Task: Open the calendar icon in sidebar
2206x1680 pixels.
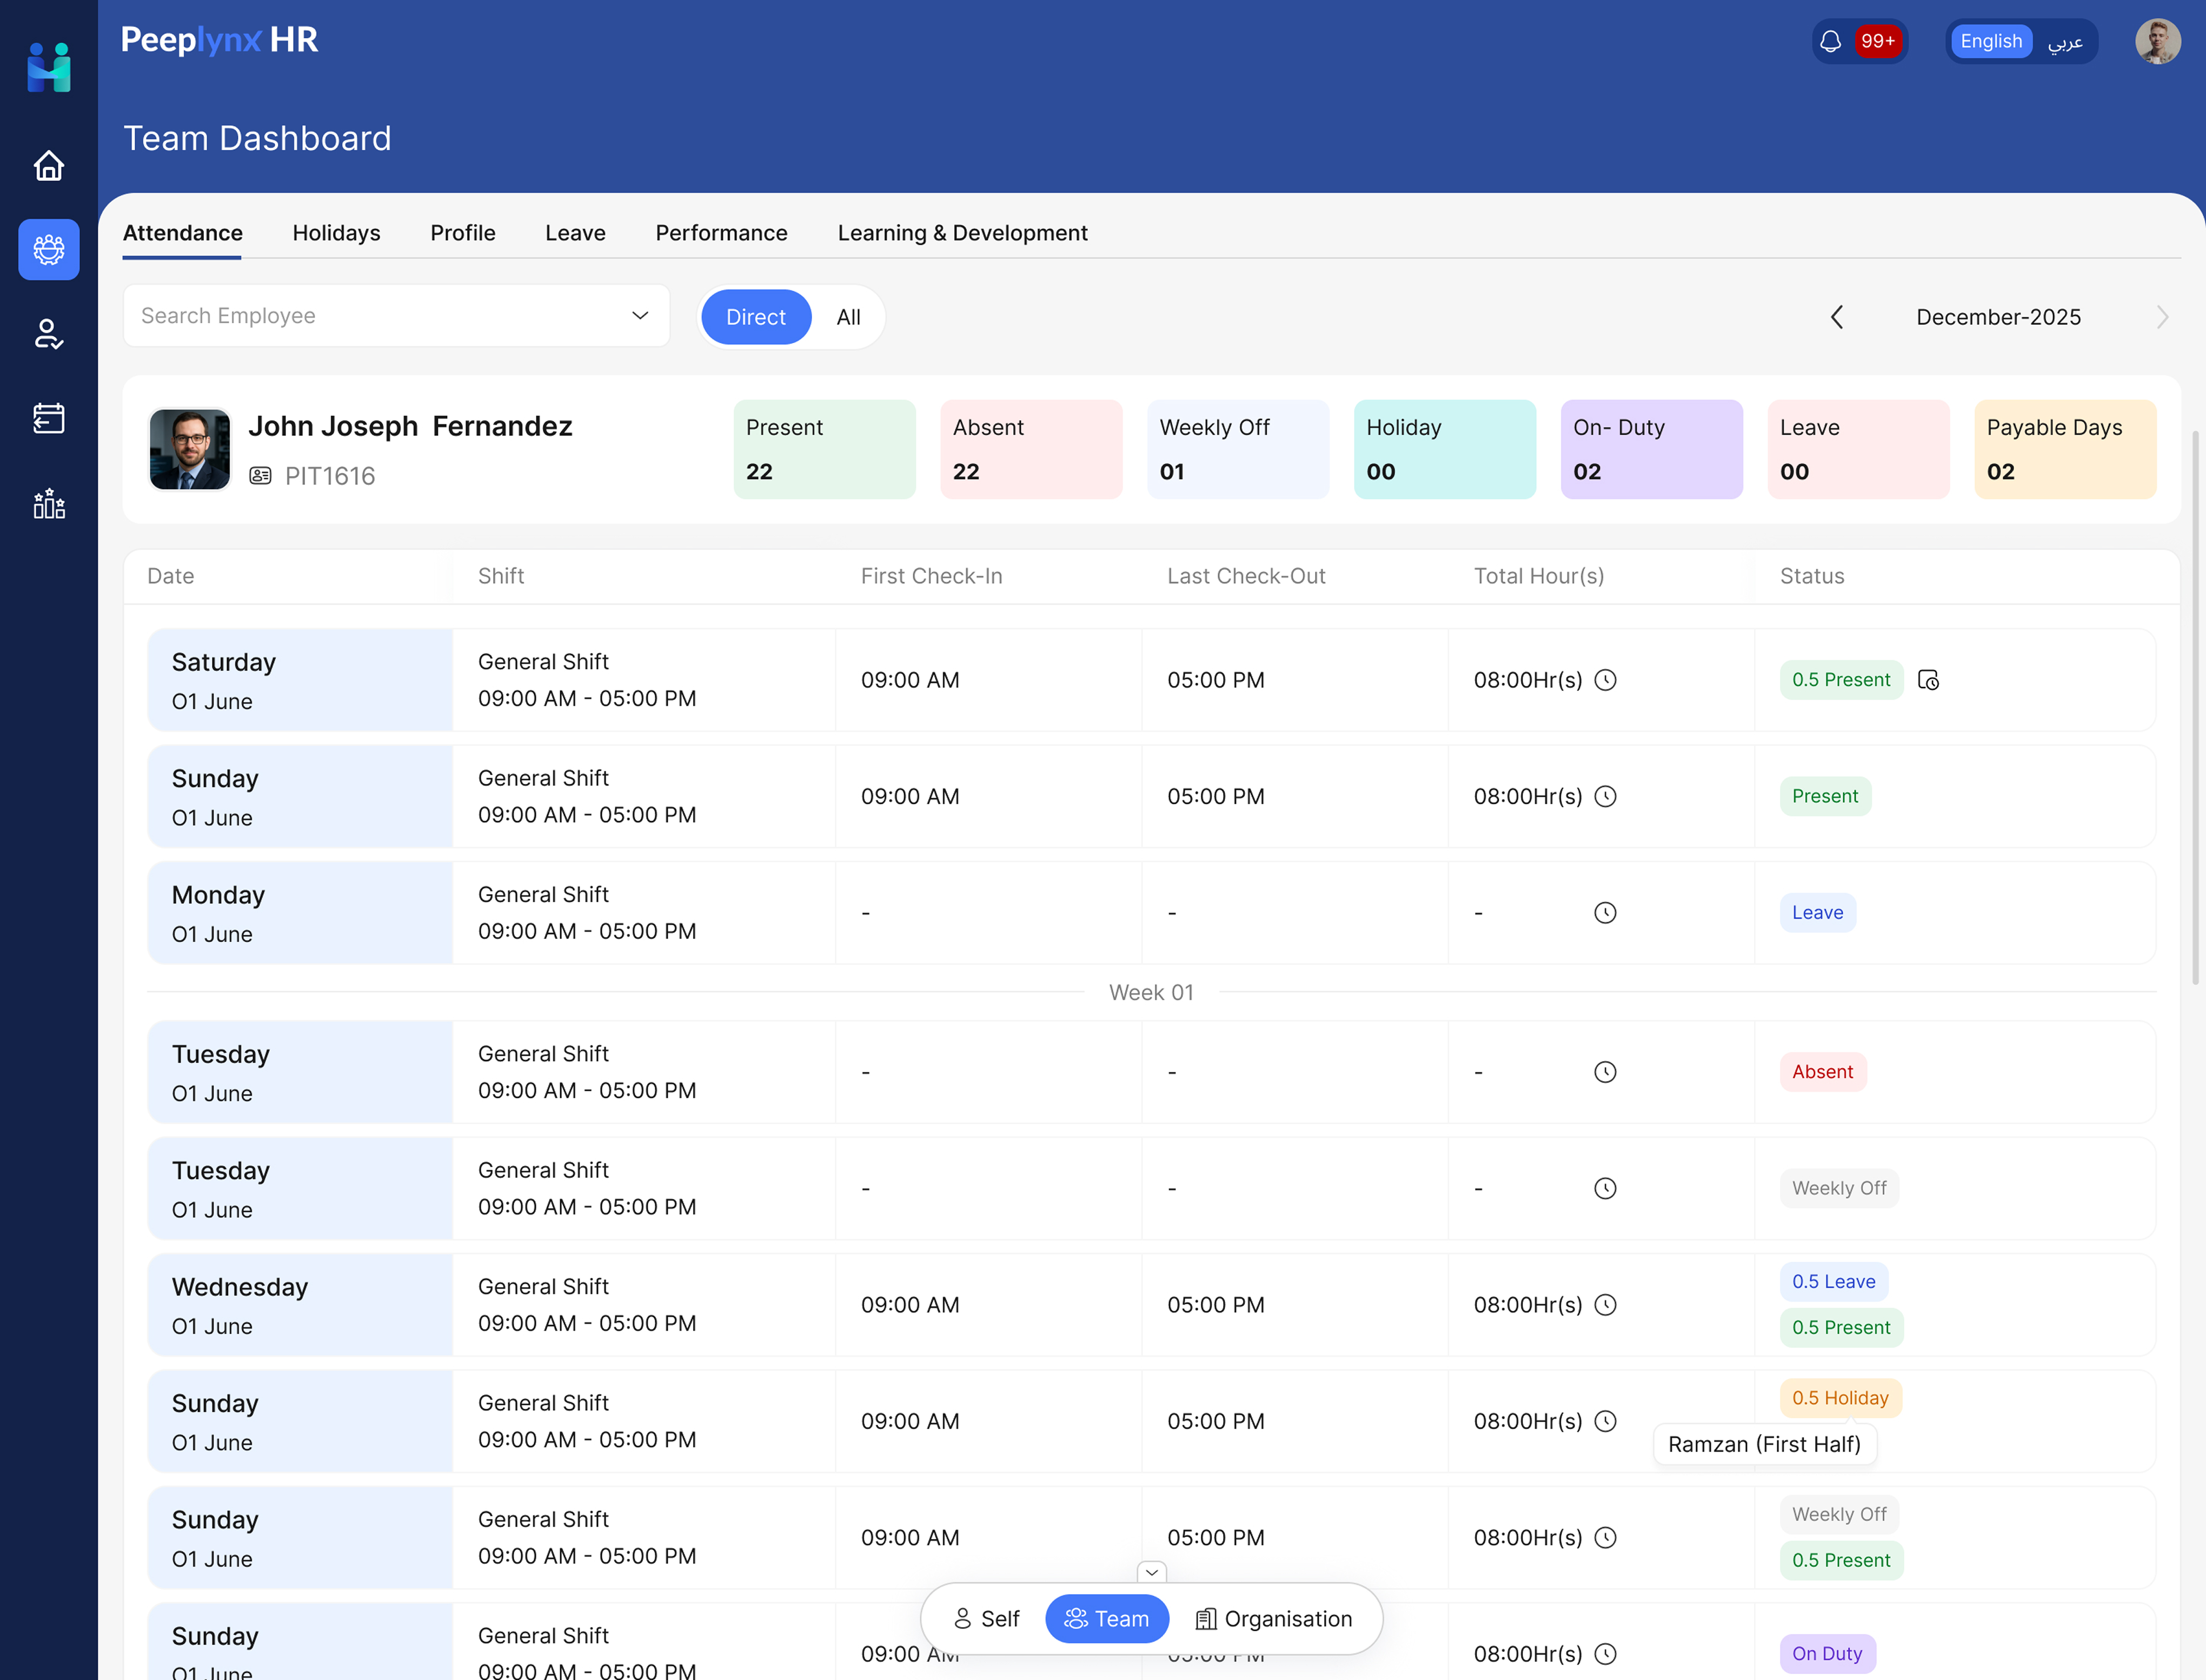Action: click(48, 418)
